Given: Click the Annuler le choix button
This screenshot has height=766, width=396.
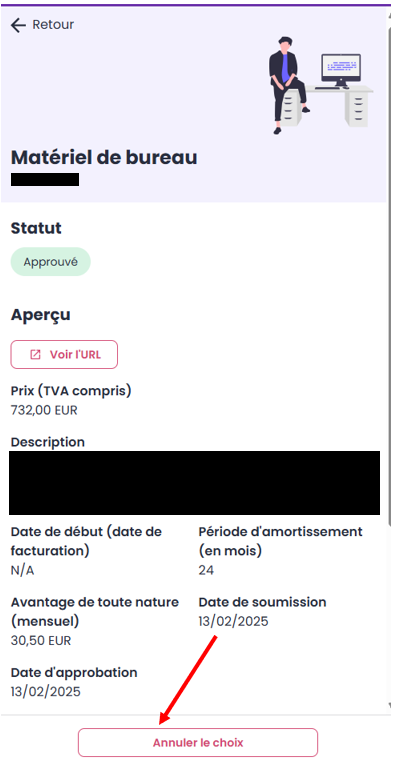Looking at the screenshot, I should point(198,743).
